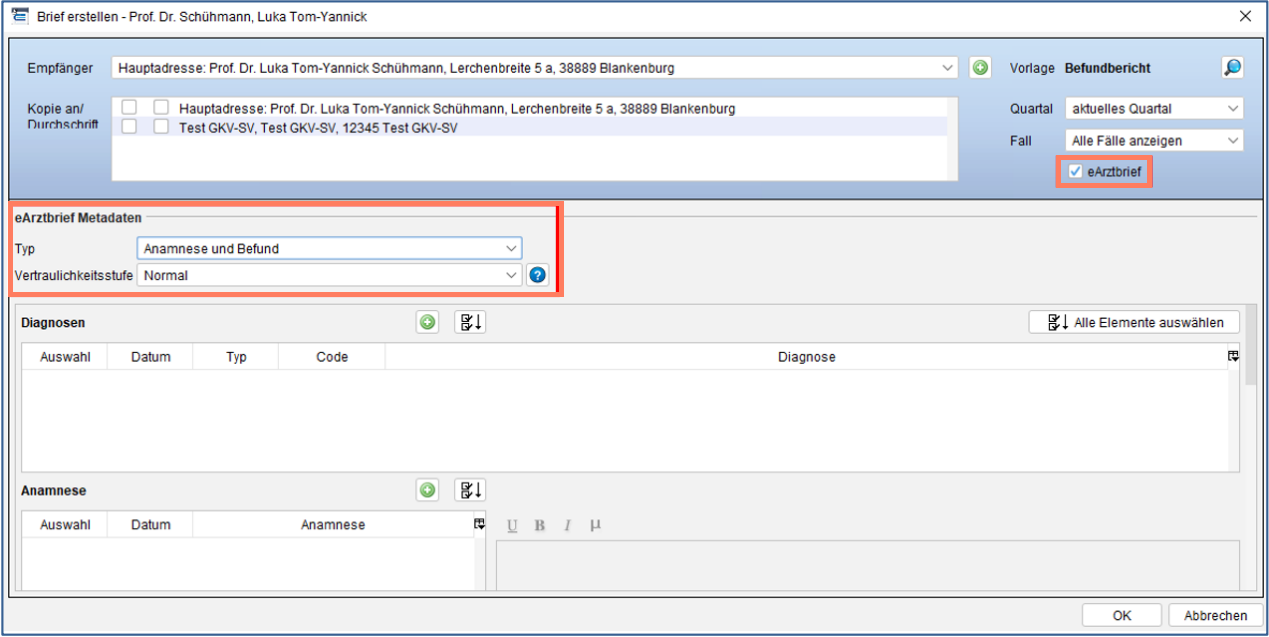The height and width of the screenshot is (637, 1269).
Task: Open the Empfänger address dropdown
Action: (535, 68)
